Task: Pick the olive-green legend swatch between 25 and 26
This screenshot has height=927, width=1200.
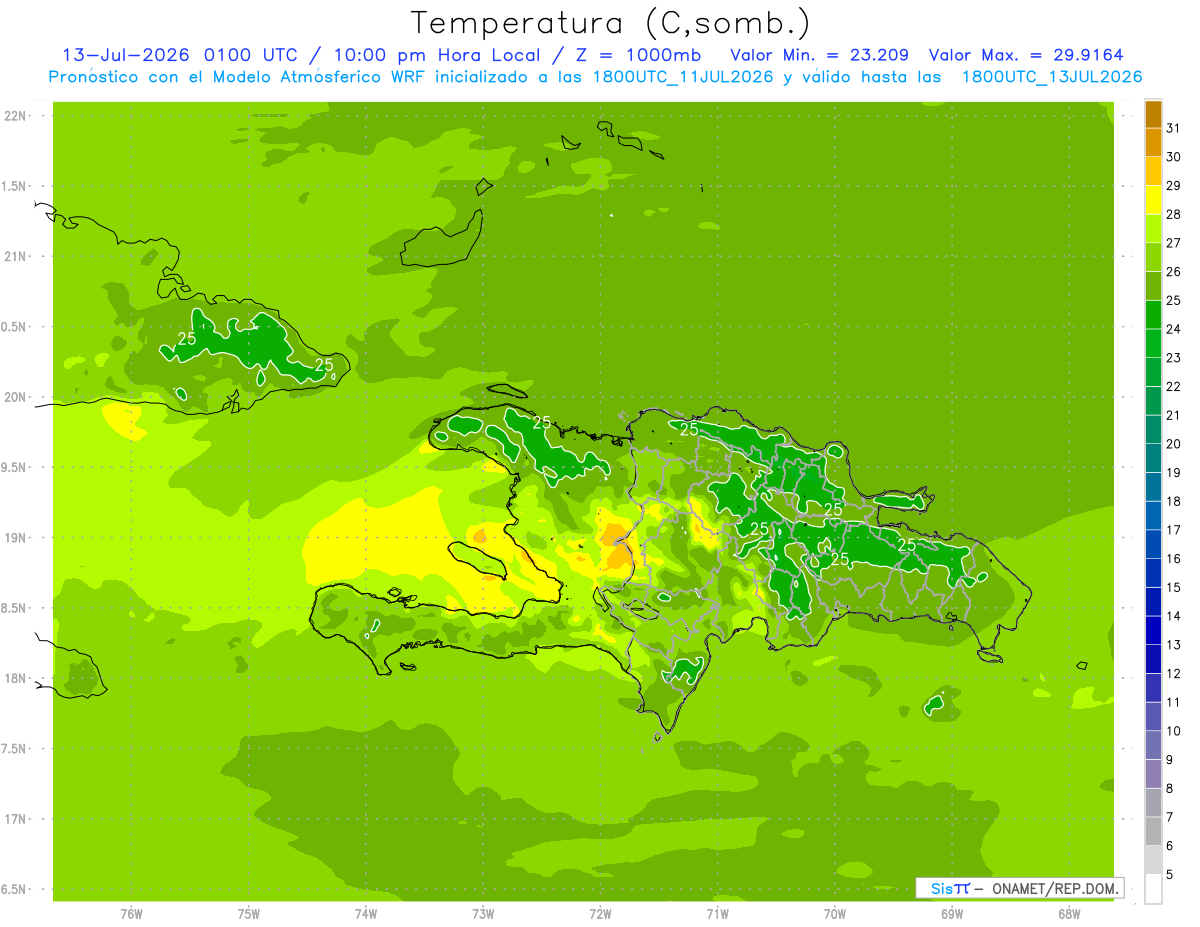Action: tap(1153, 286)
